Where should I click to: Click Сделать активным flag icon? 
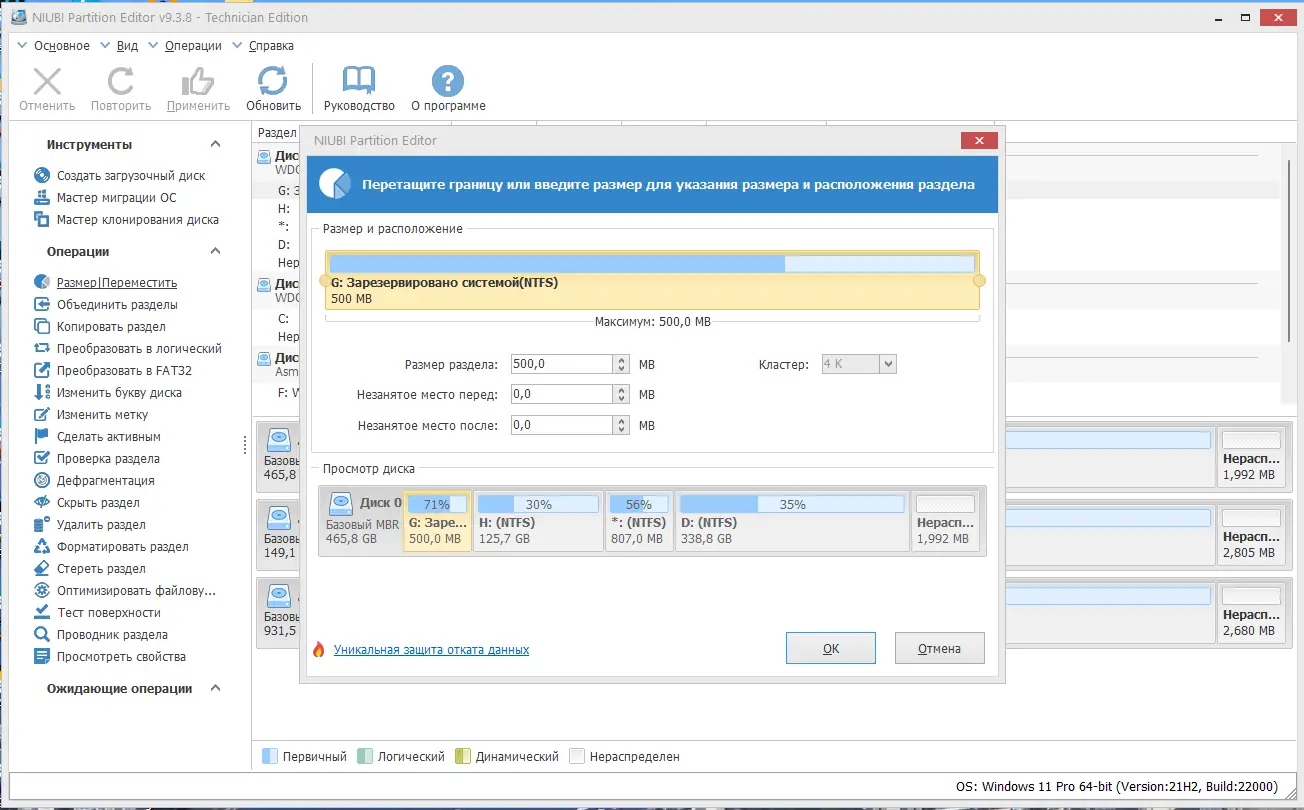click(x=42, y=436)
